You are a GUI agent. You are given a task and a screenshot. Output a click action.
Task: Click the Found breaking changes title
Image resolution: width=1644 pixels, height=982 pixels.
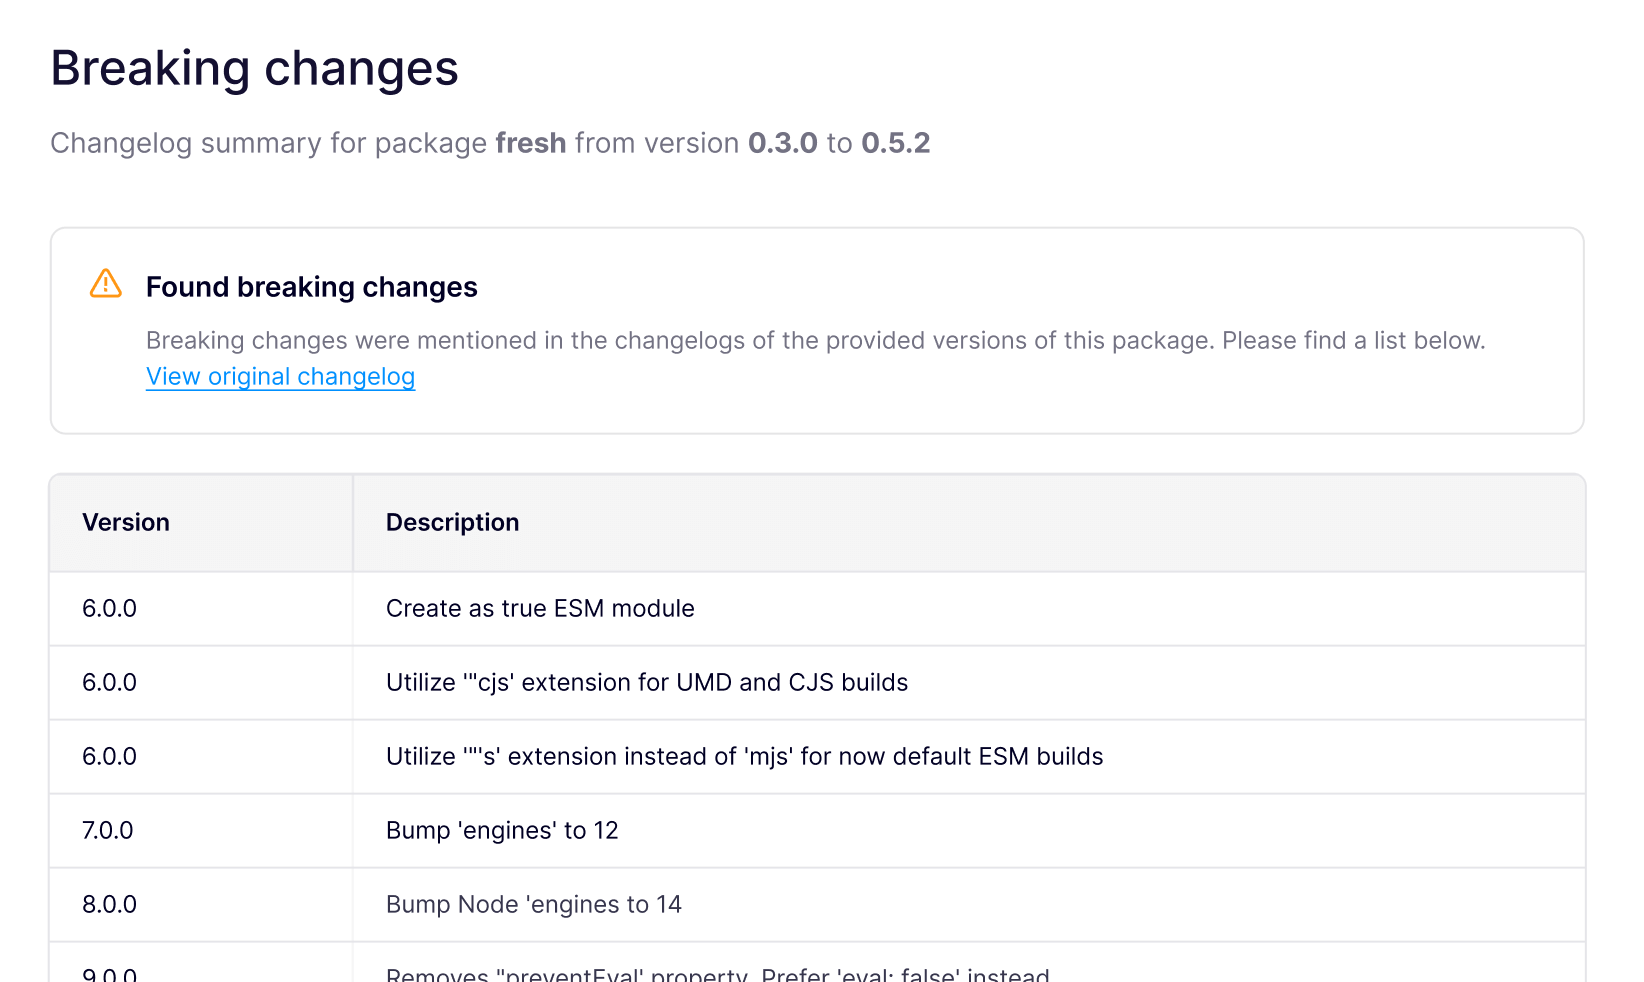tap(312, 287)
